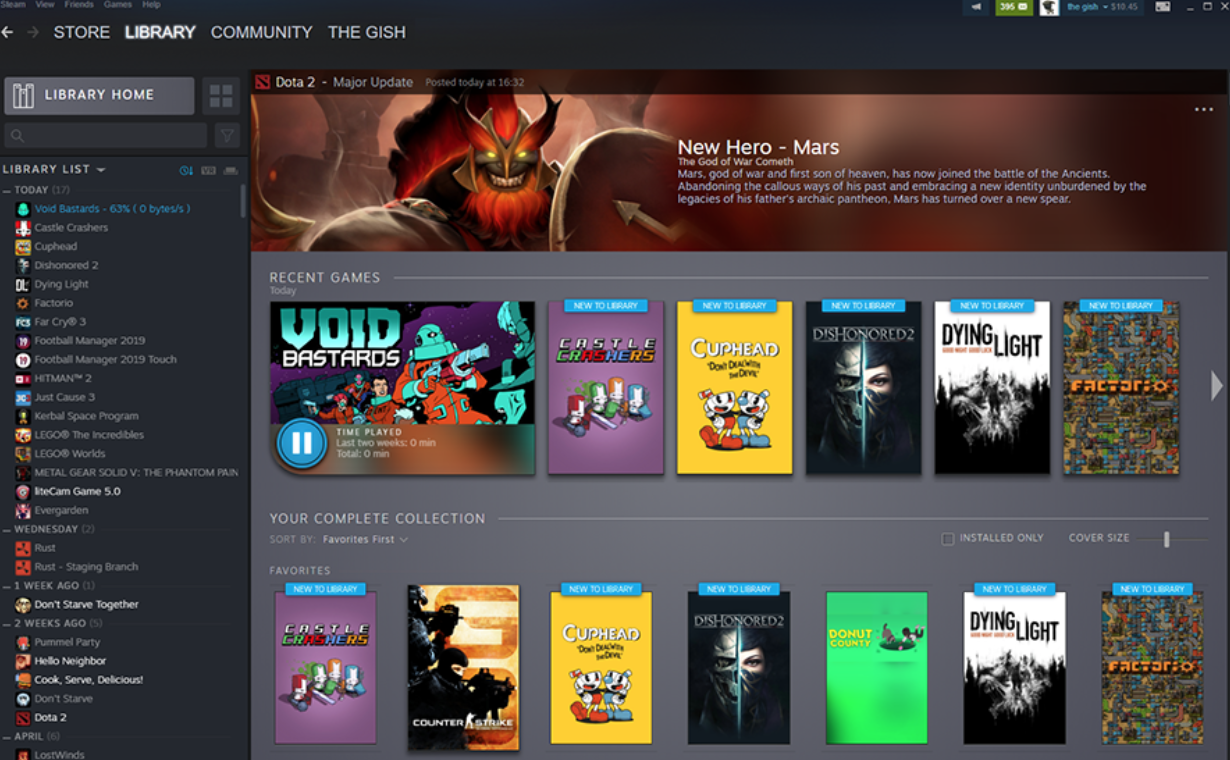Image resolution: width=1230 pixels, height=760 pixels.
Task: Show next recent games with right arrow
Action: pos(1216,386)
